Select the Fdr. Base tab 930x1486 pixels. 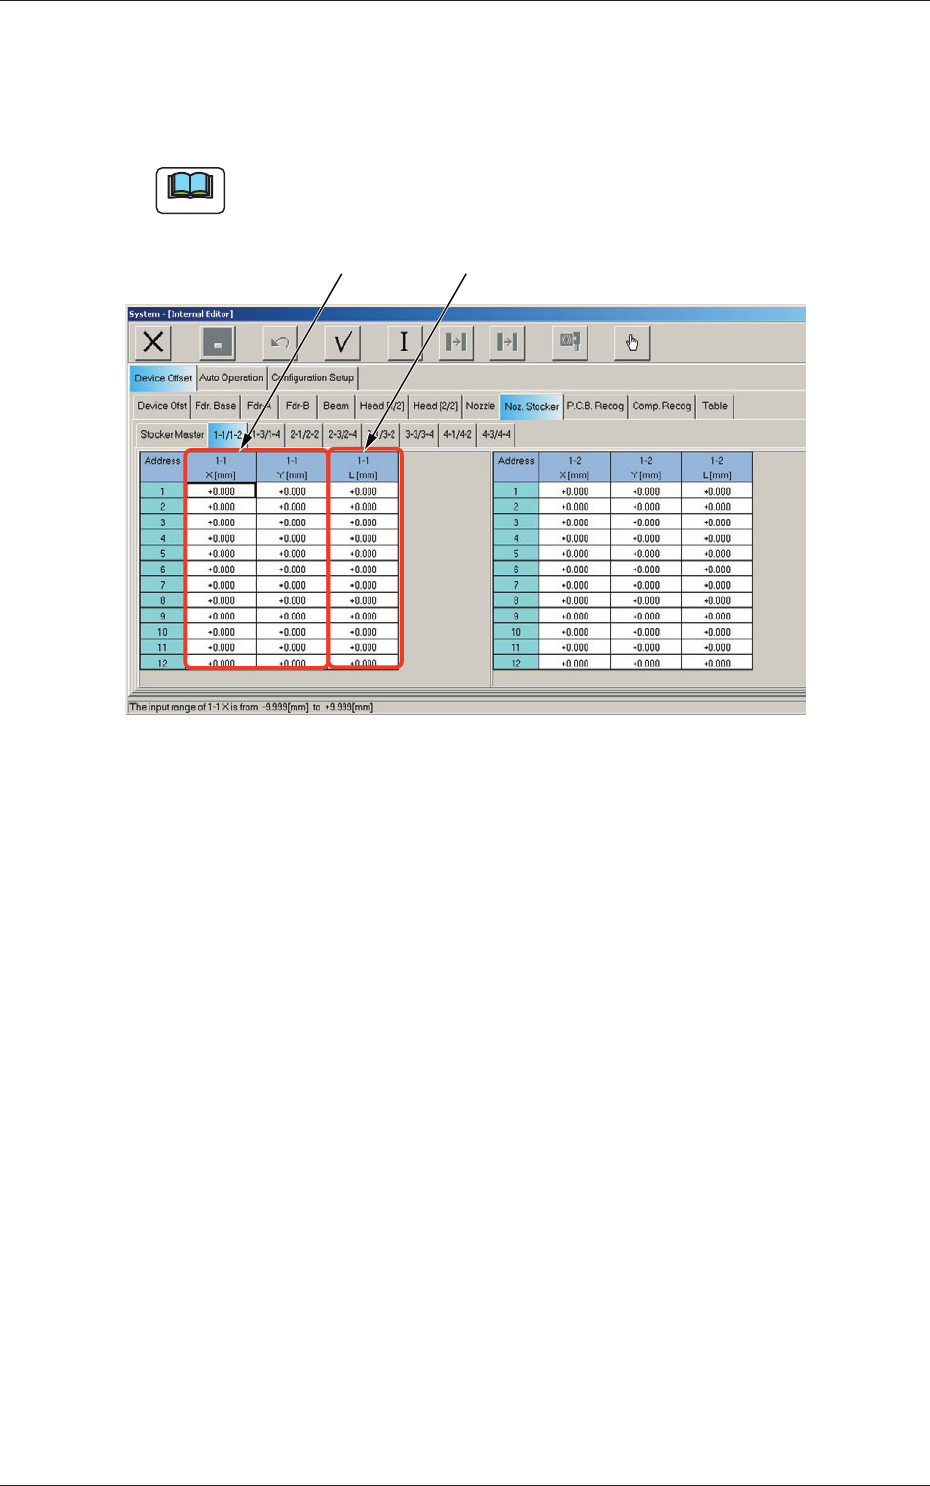(x=216, y=406)
